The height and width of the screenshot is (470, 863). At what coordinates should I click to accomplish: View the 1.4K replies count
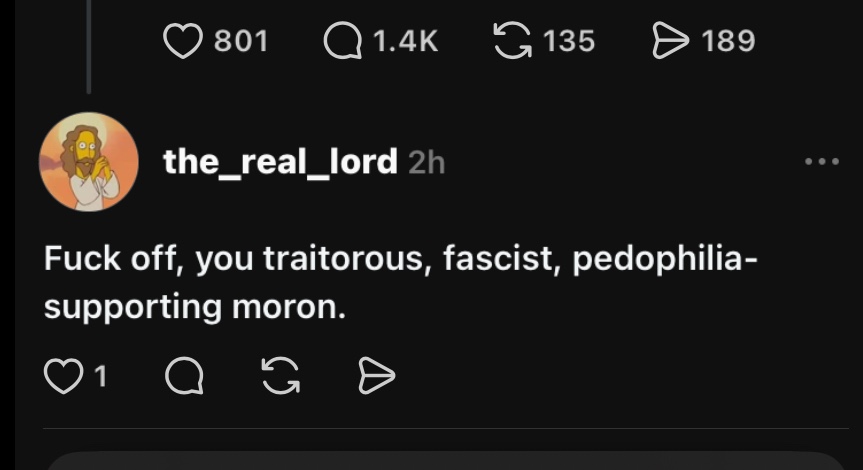(404, 41)
